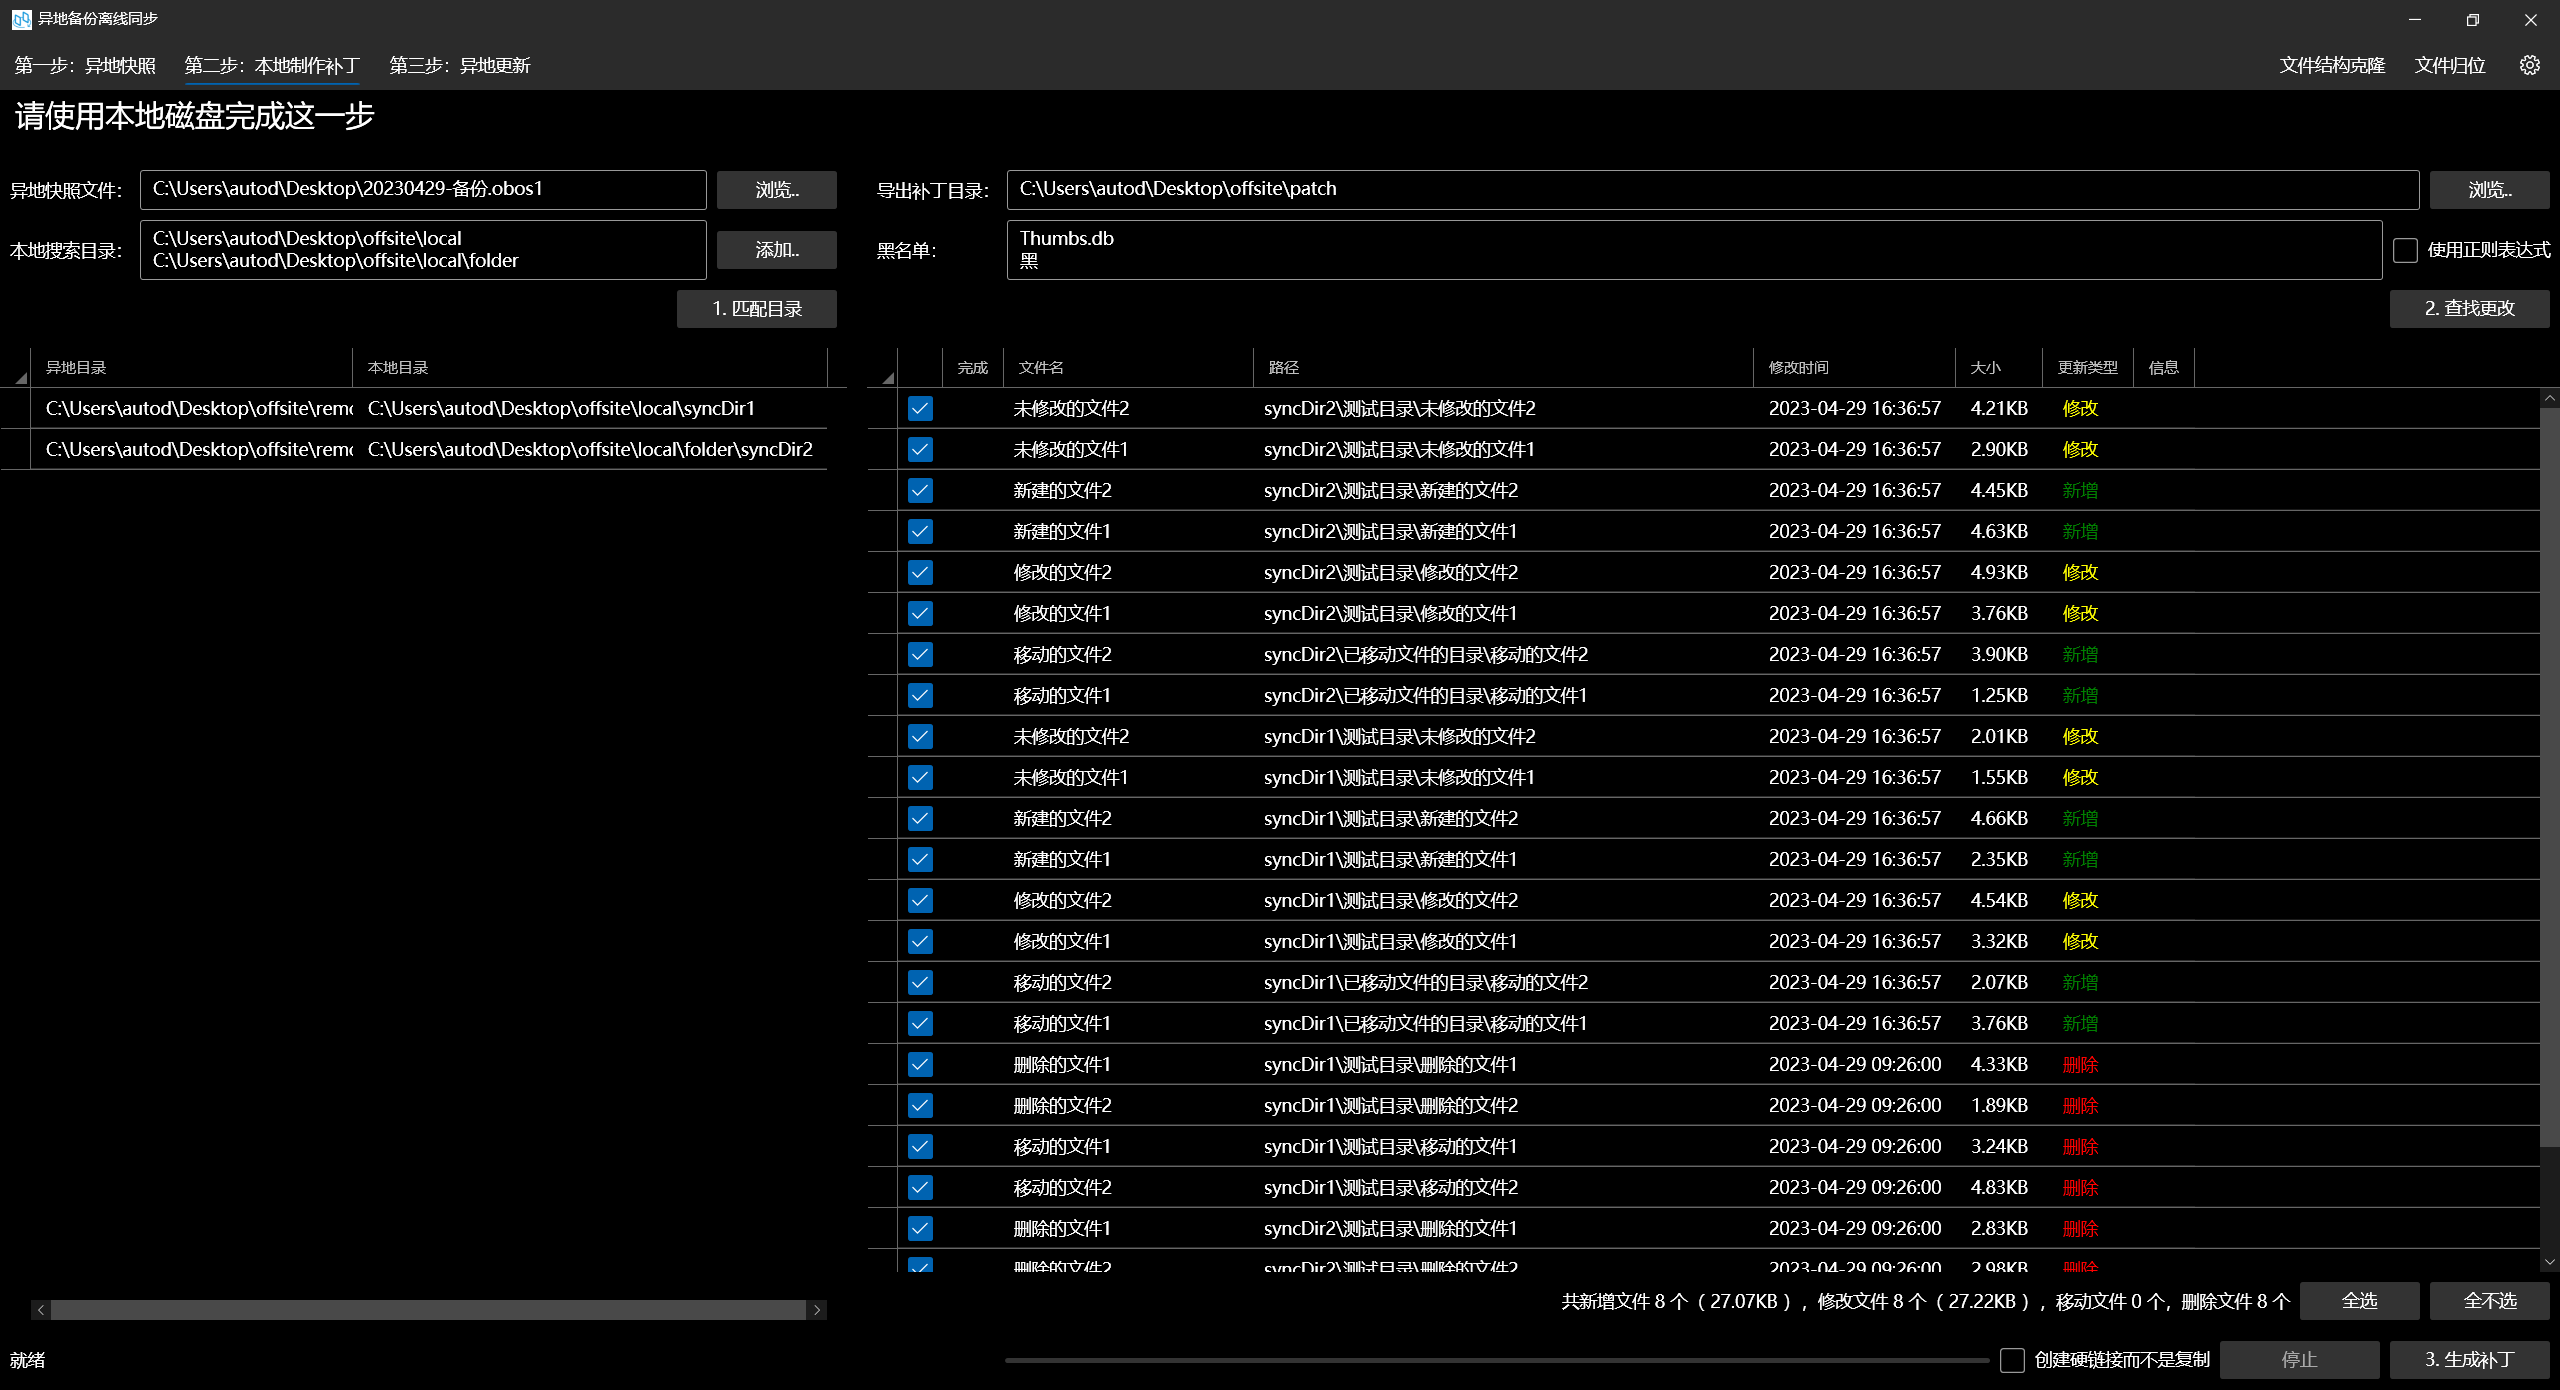
Task: Click 添加.. to add a local search directory
Action: [x=777, y=250]
